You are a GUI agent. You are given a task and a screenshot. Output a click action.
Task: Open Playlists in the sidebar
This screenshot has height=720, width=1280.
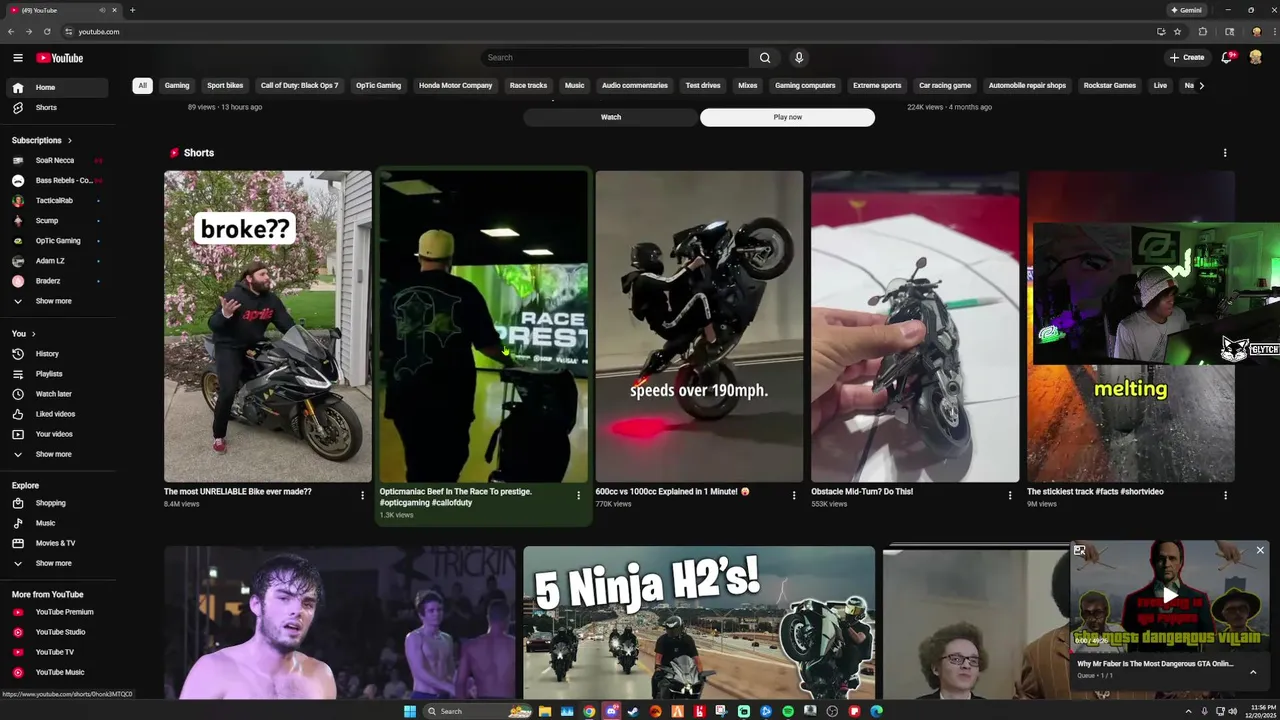coord(55,373)
